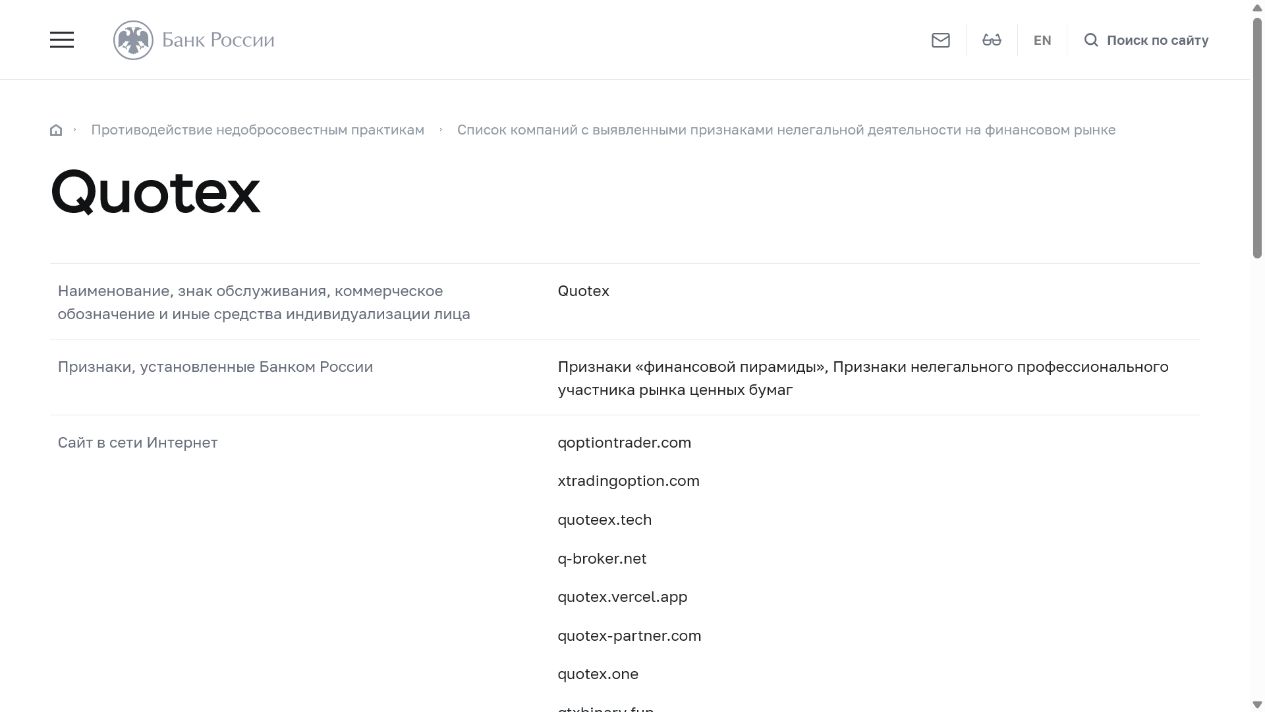Click the Bank of Russia eagle logo
The image size is (1265, 712).
[x=133, y=40]
